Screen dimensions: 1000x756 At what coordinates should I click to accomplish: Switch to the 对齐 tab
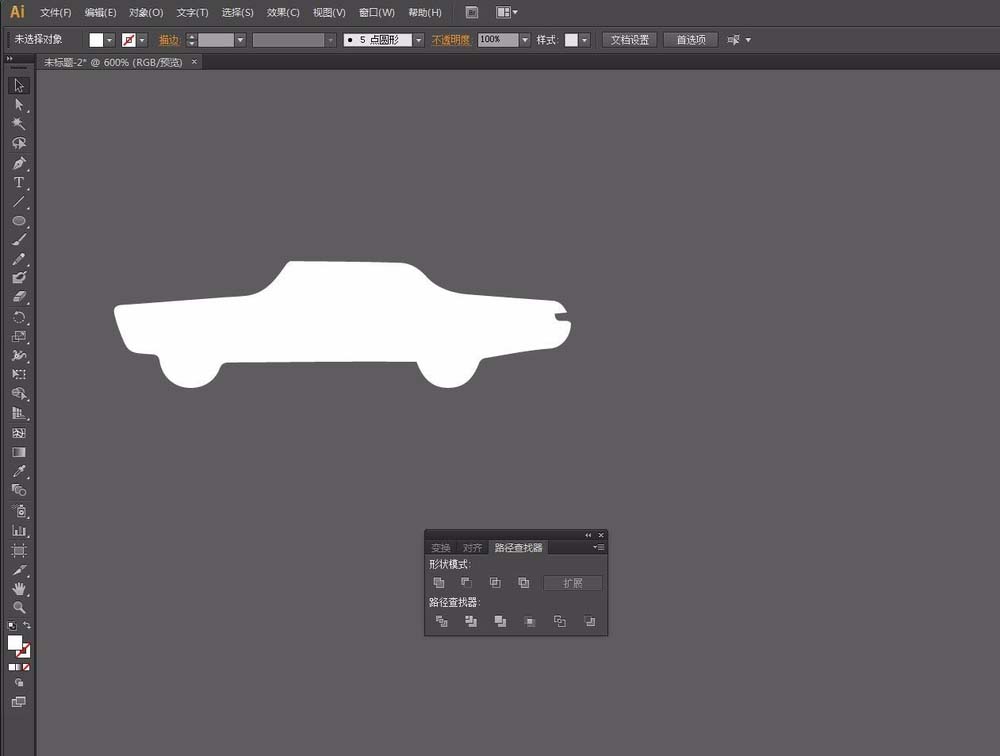pyautogui.click(x=473, y=547)
